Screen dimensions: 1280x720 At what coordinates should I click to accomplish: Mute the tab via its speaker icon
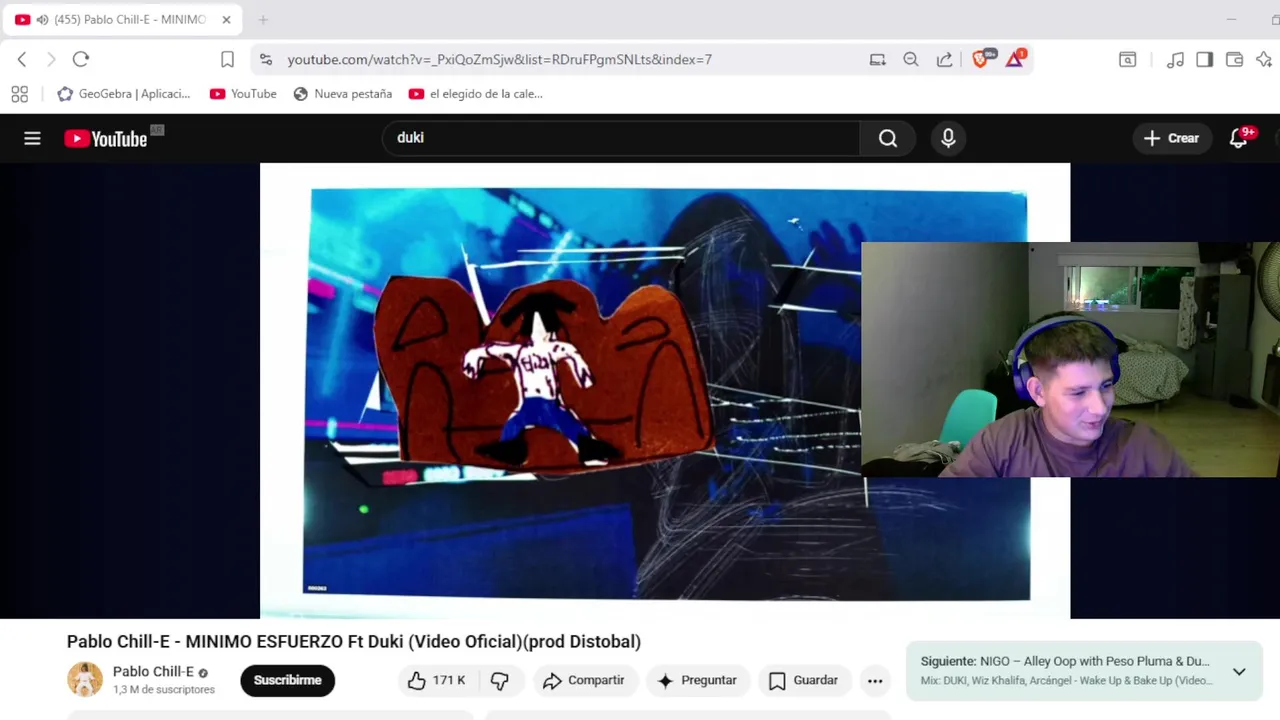point(42,20)
